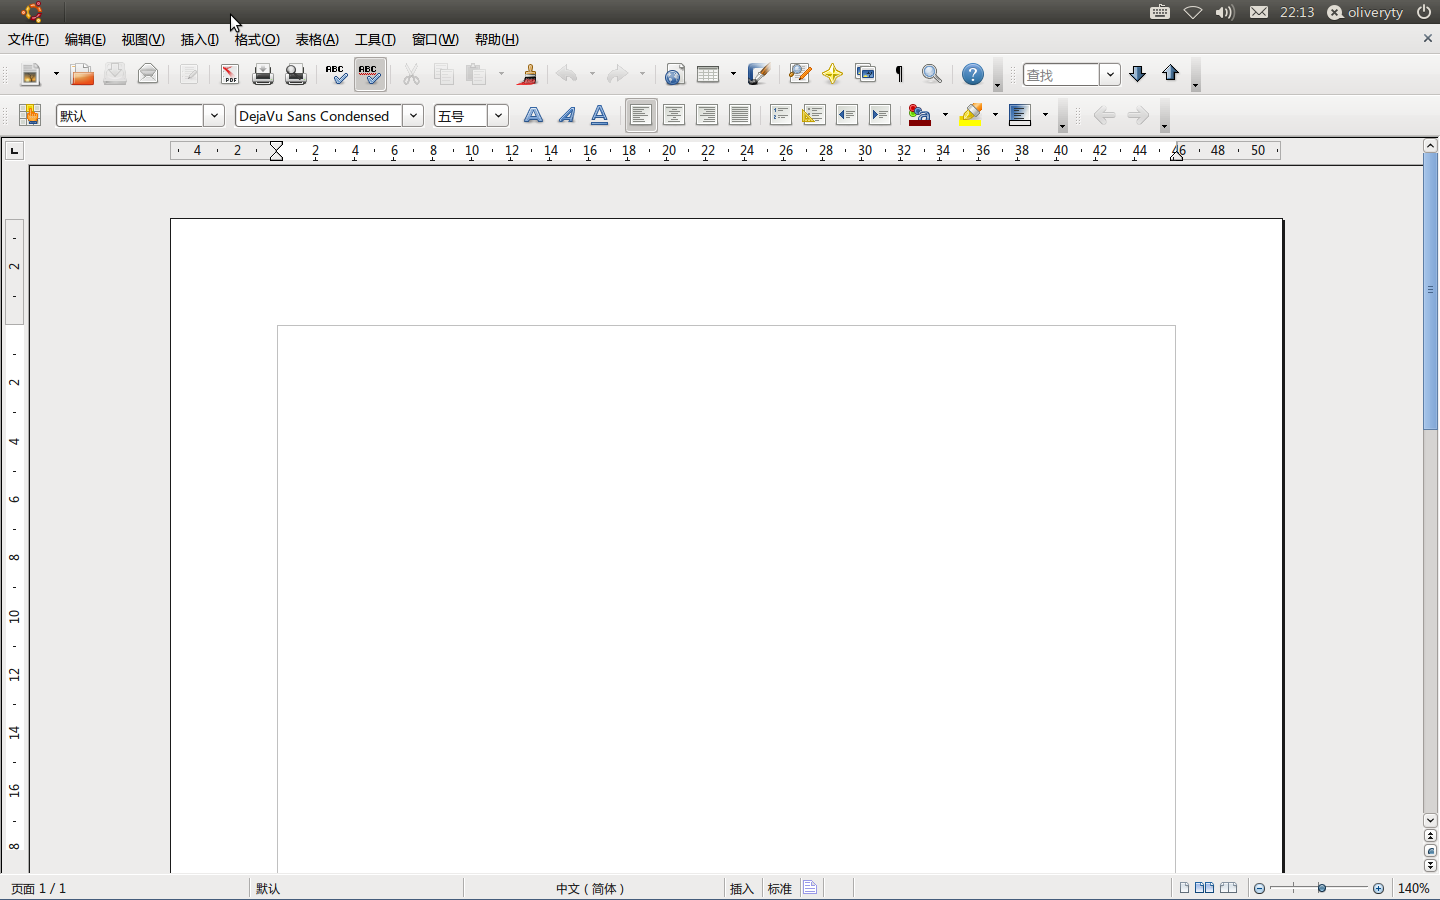Screen dimensions: 1440x900
Task: Open Page Preview with the printer-magnifier icon
Action: pyautogui.click(x=296, y=74)
